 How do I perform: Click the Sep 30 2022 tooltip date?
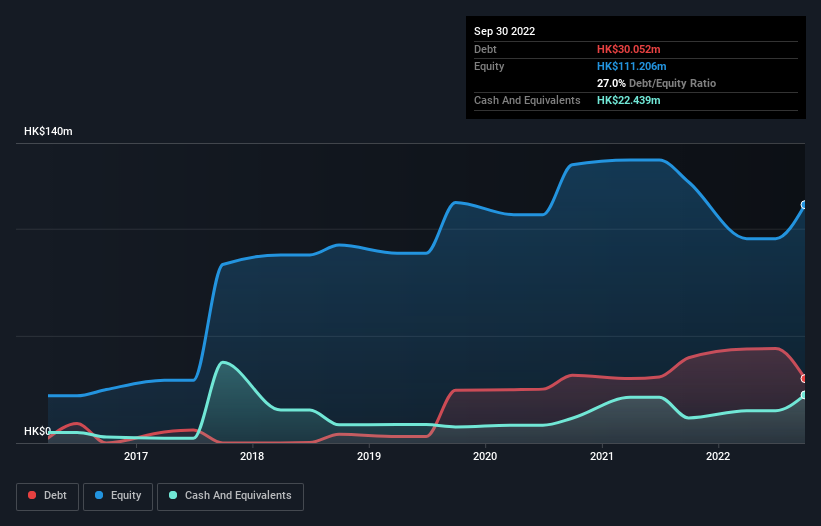[x=504, y=31]
